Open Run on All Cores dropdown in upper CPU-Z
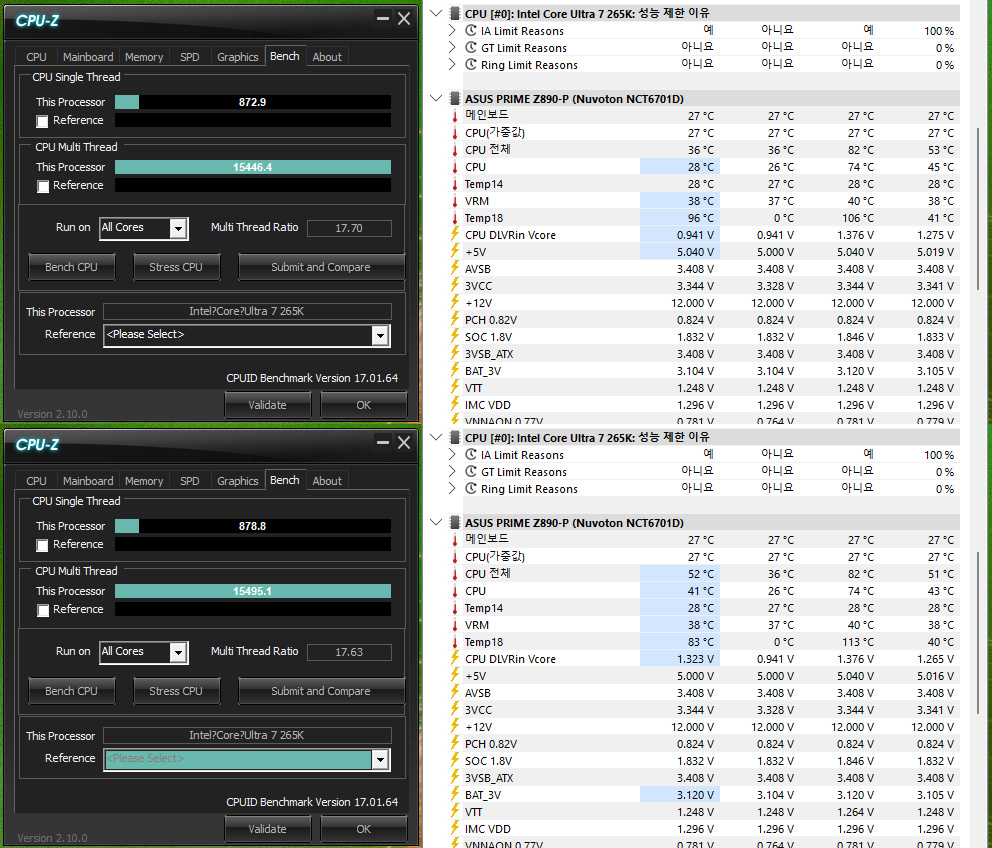The height and width of the screenshot is (848, 992). 144,228
